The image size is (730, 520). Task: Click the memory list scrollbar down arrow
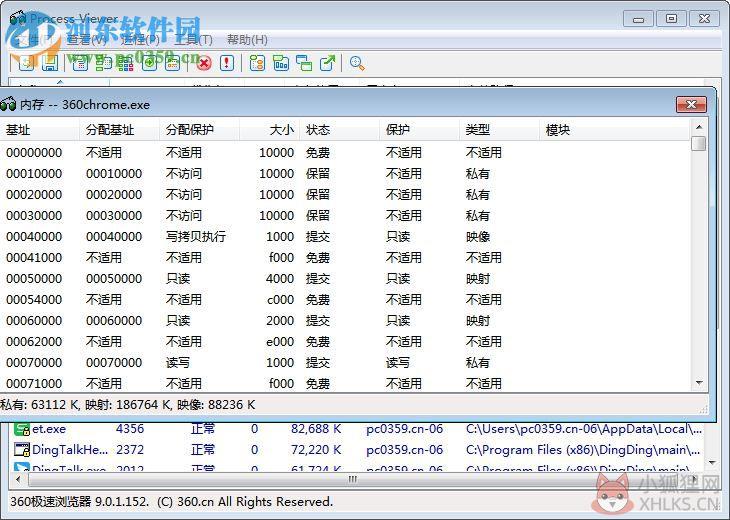click(x=698, y=383)
